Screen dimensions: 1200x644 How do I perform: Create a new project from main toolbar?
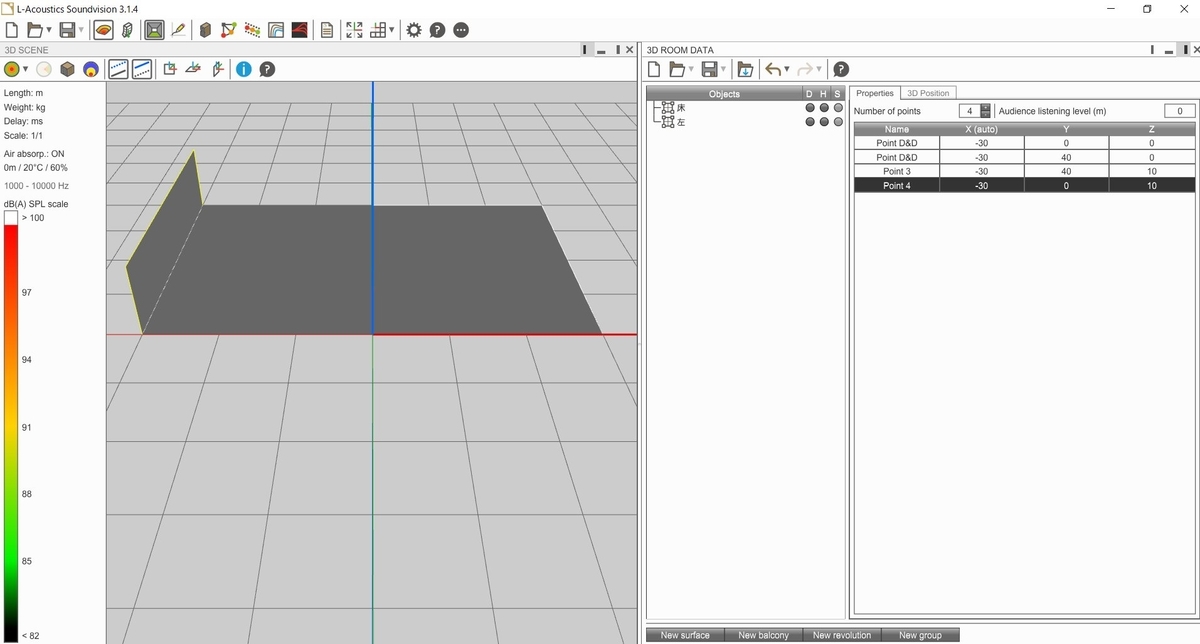(x=11, y=30)
